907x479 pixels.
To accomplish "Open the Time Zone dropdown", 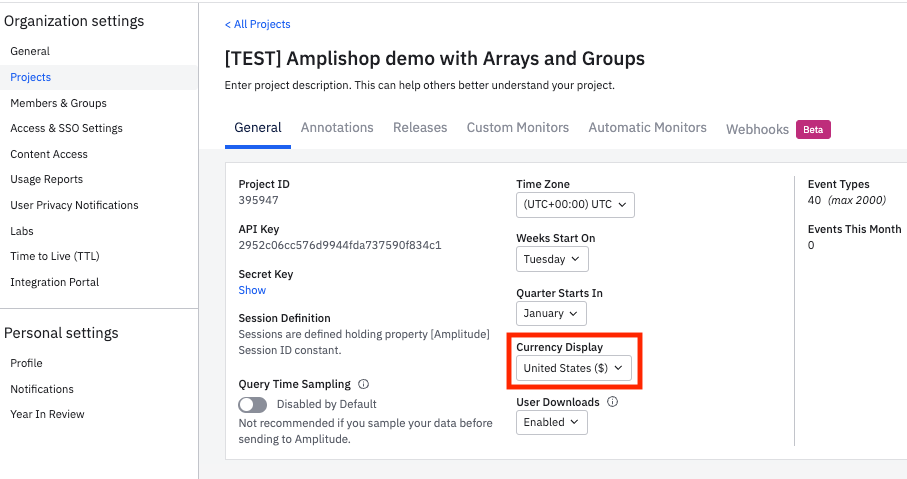I will click(575, 205).
